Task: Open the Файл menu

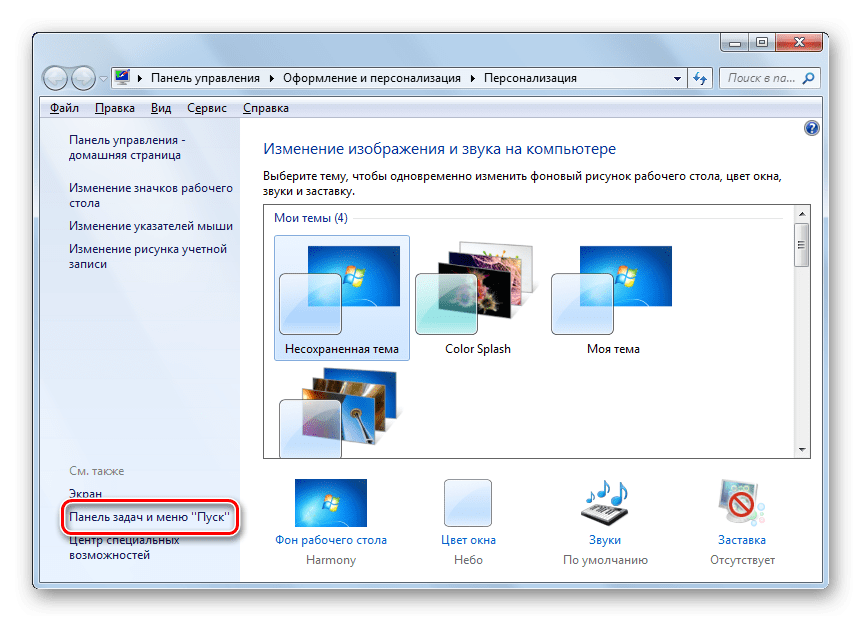Action: 64,108
